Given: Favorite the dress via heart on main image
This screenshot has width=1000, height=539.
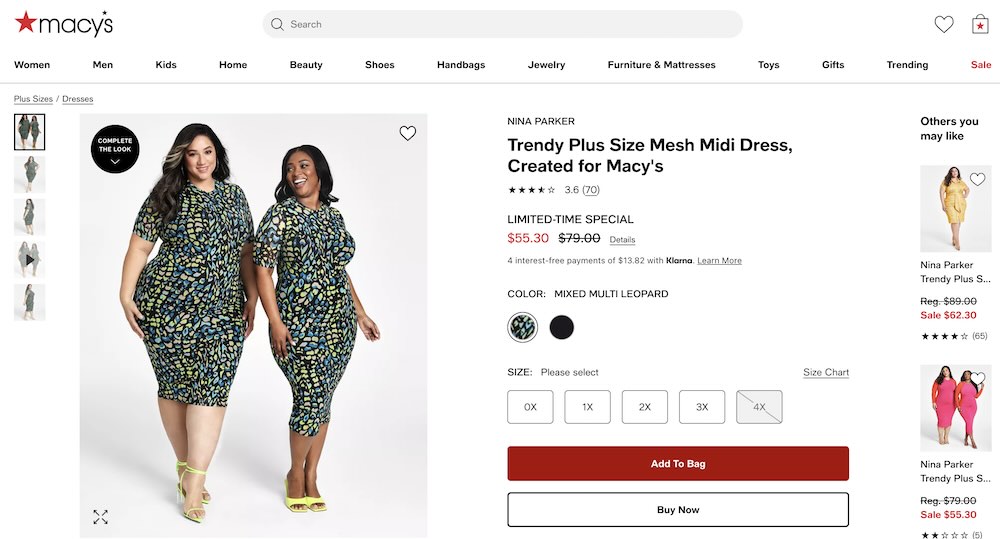Looking at the screenshot, I should (x=408, y=133).
